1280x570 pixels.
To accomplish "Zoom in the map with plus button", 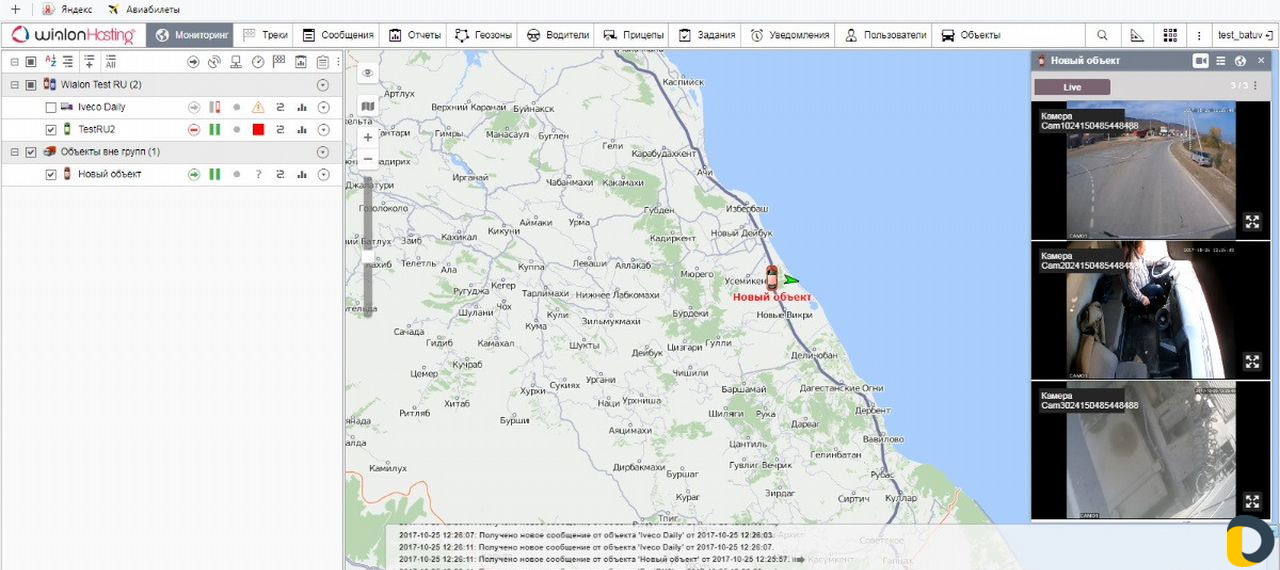I will point(368,137).
